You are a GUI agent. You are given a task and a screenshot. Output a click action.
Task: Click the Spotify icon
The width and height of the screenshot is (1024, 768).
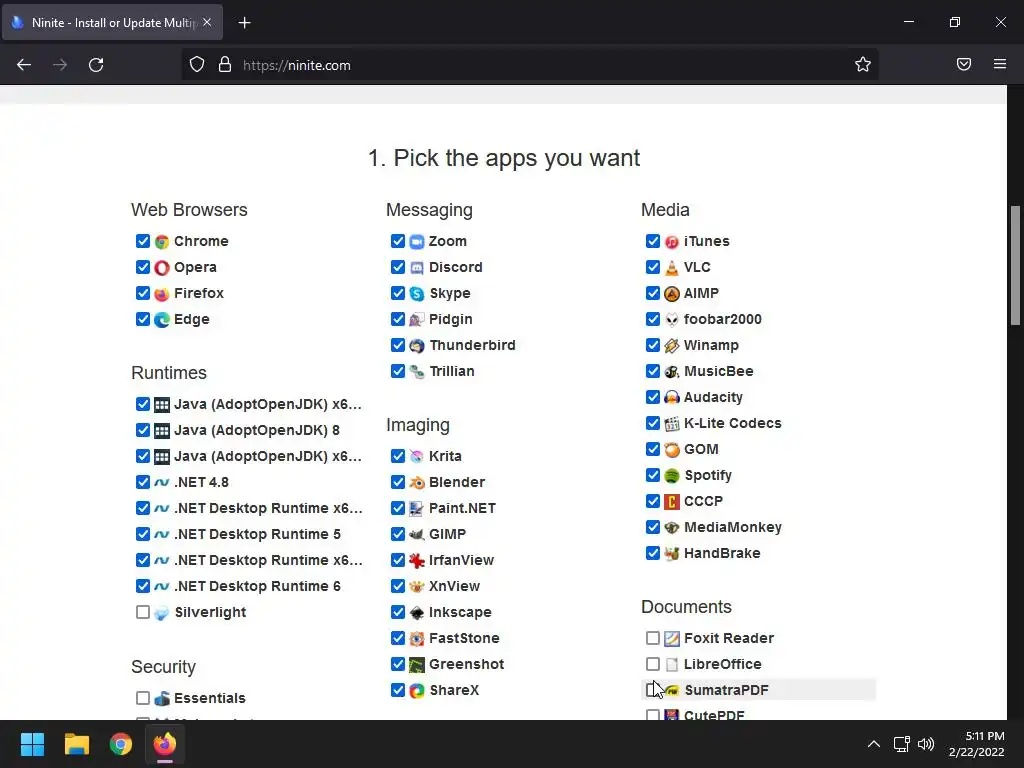pyautogui.click(x=672, y=475)
